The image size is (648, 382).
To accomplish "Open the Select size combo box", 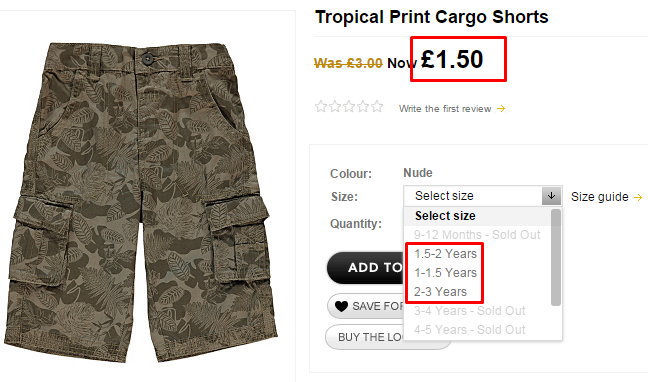I will (x=483, y=196).
